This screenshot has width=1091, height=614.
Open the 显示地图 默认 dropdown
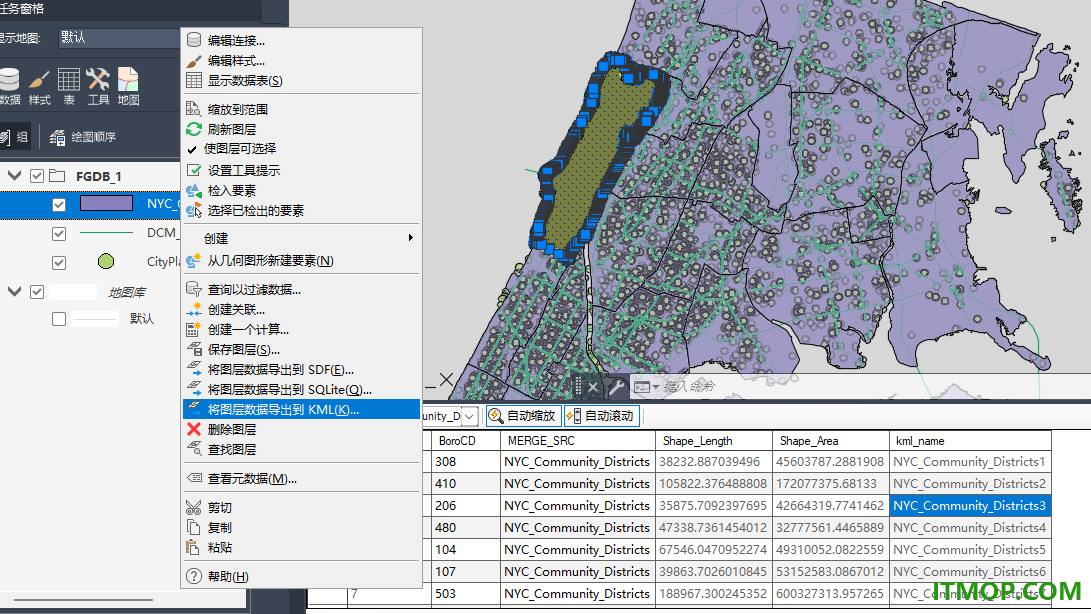pos(118,38)
